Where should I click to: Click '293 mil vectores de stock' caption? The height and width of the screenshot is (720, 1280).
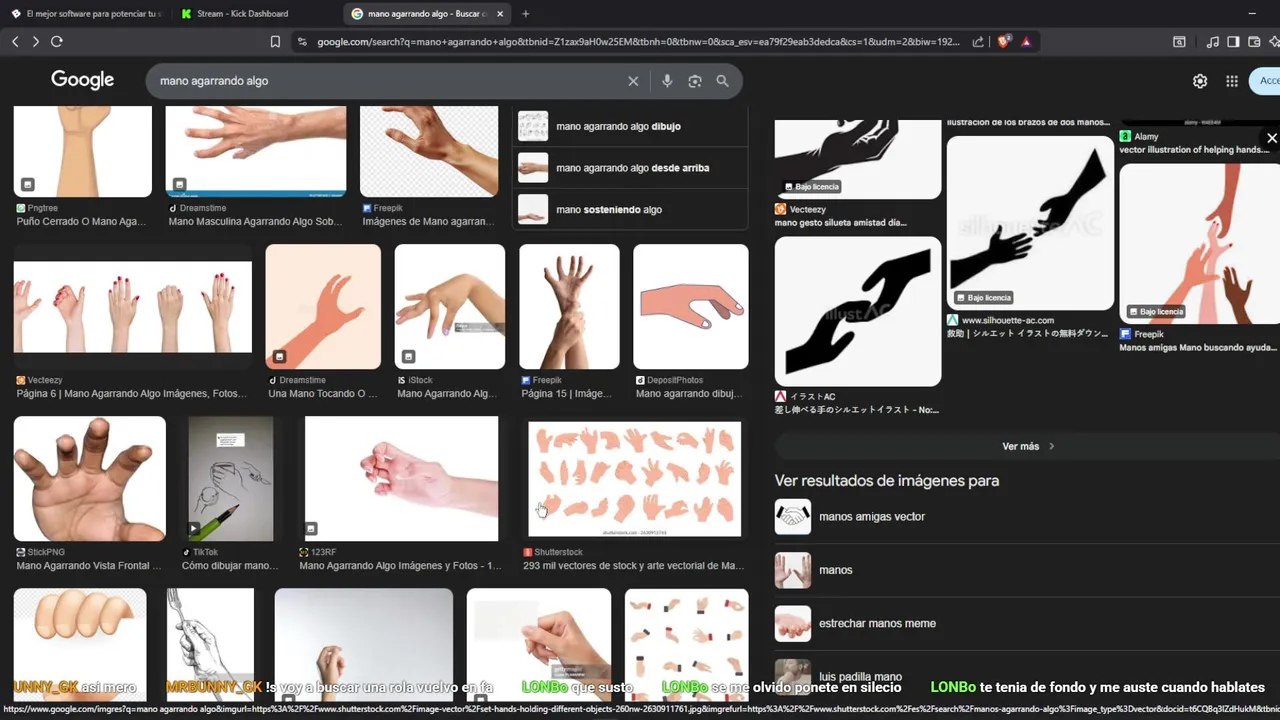coord(634,566)
